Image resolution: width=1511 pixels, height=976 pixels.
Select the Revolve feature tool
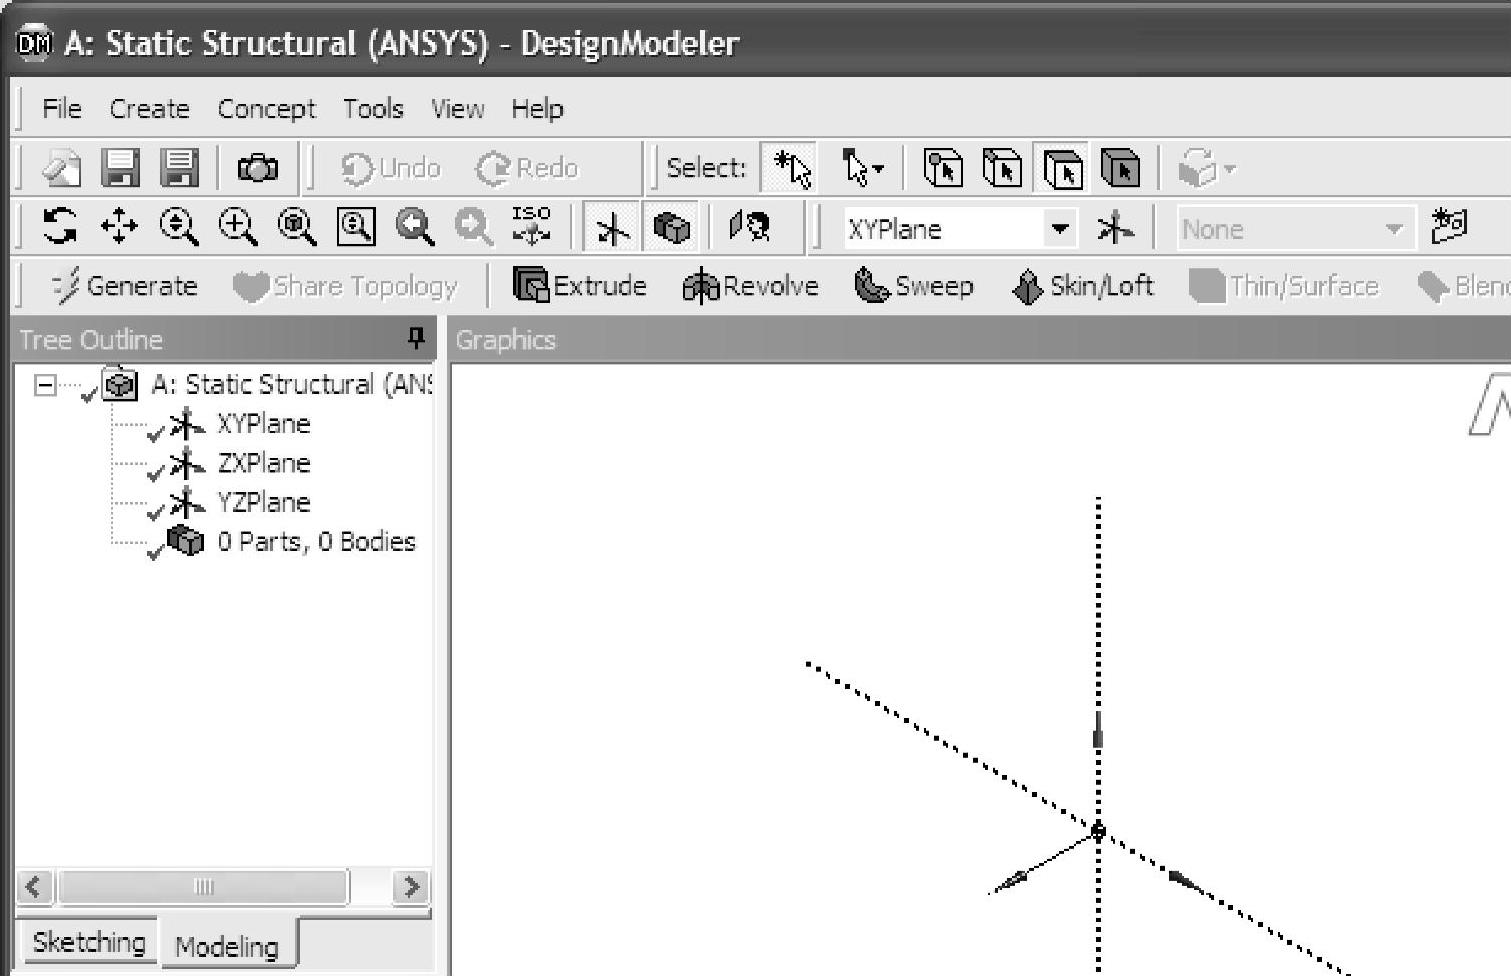[x=700, y=286]
